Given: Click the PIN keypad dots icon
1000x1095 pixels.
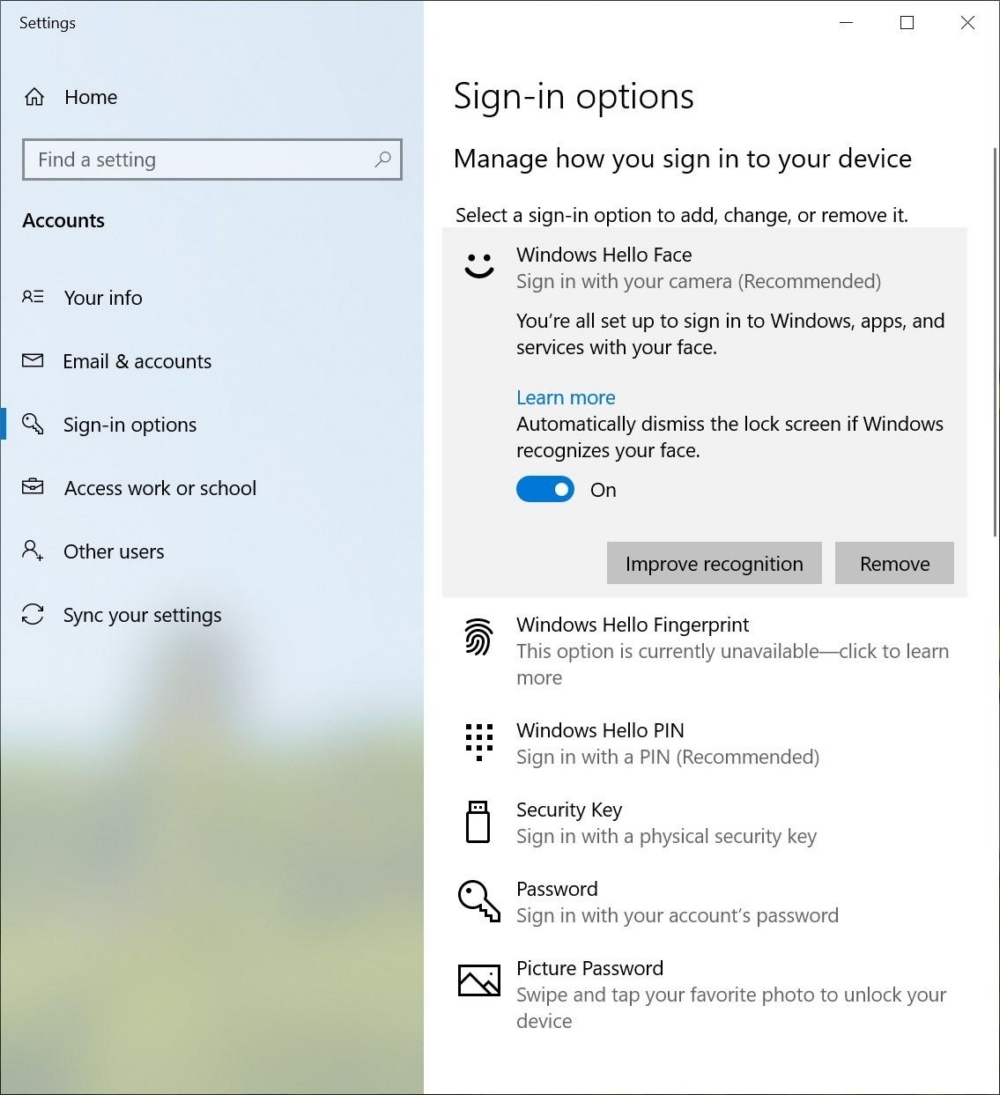Looking at the screenshot, I should 479,742.
